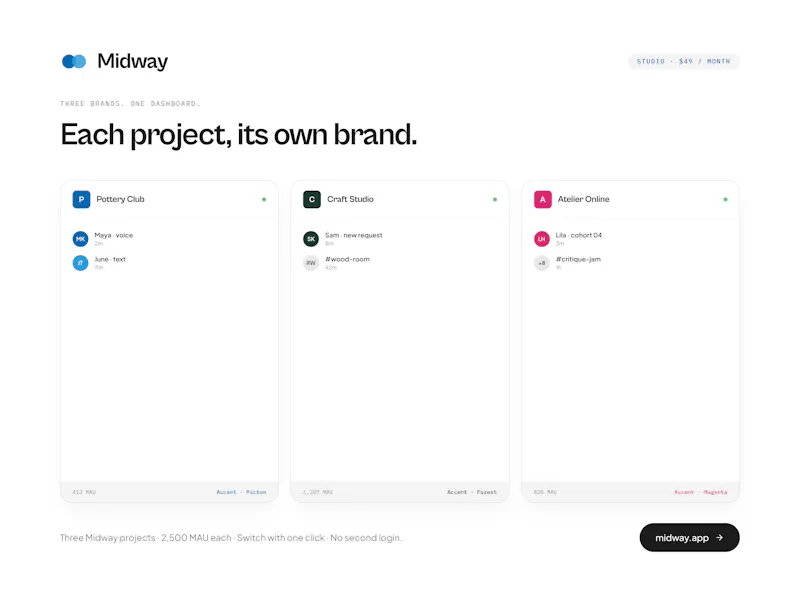Viewport: 800px width, 600px height.
Task: Click the midway.app arrow button
Action: 689,537
